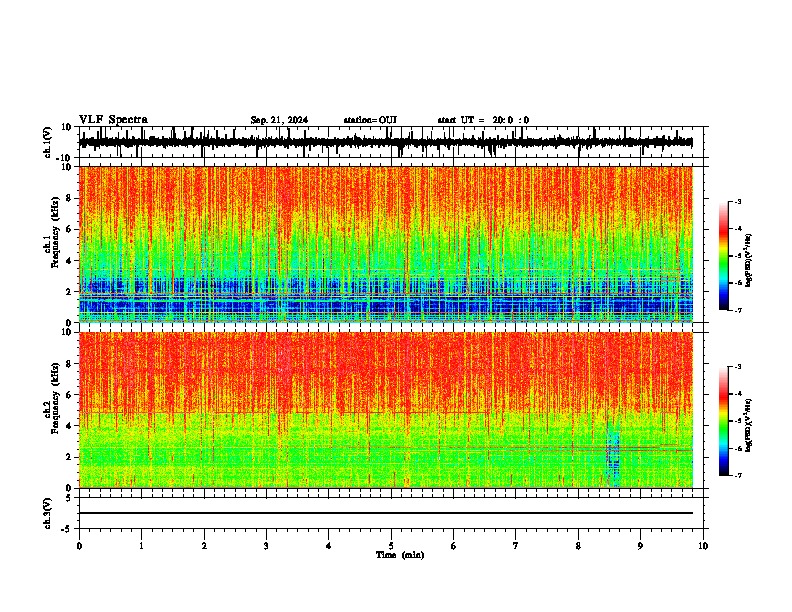Screen dimensions: 792x612
Task: Click the time axis end label "10"
Action: click(703, 546)
